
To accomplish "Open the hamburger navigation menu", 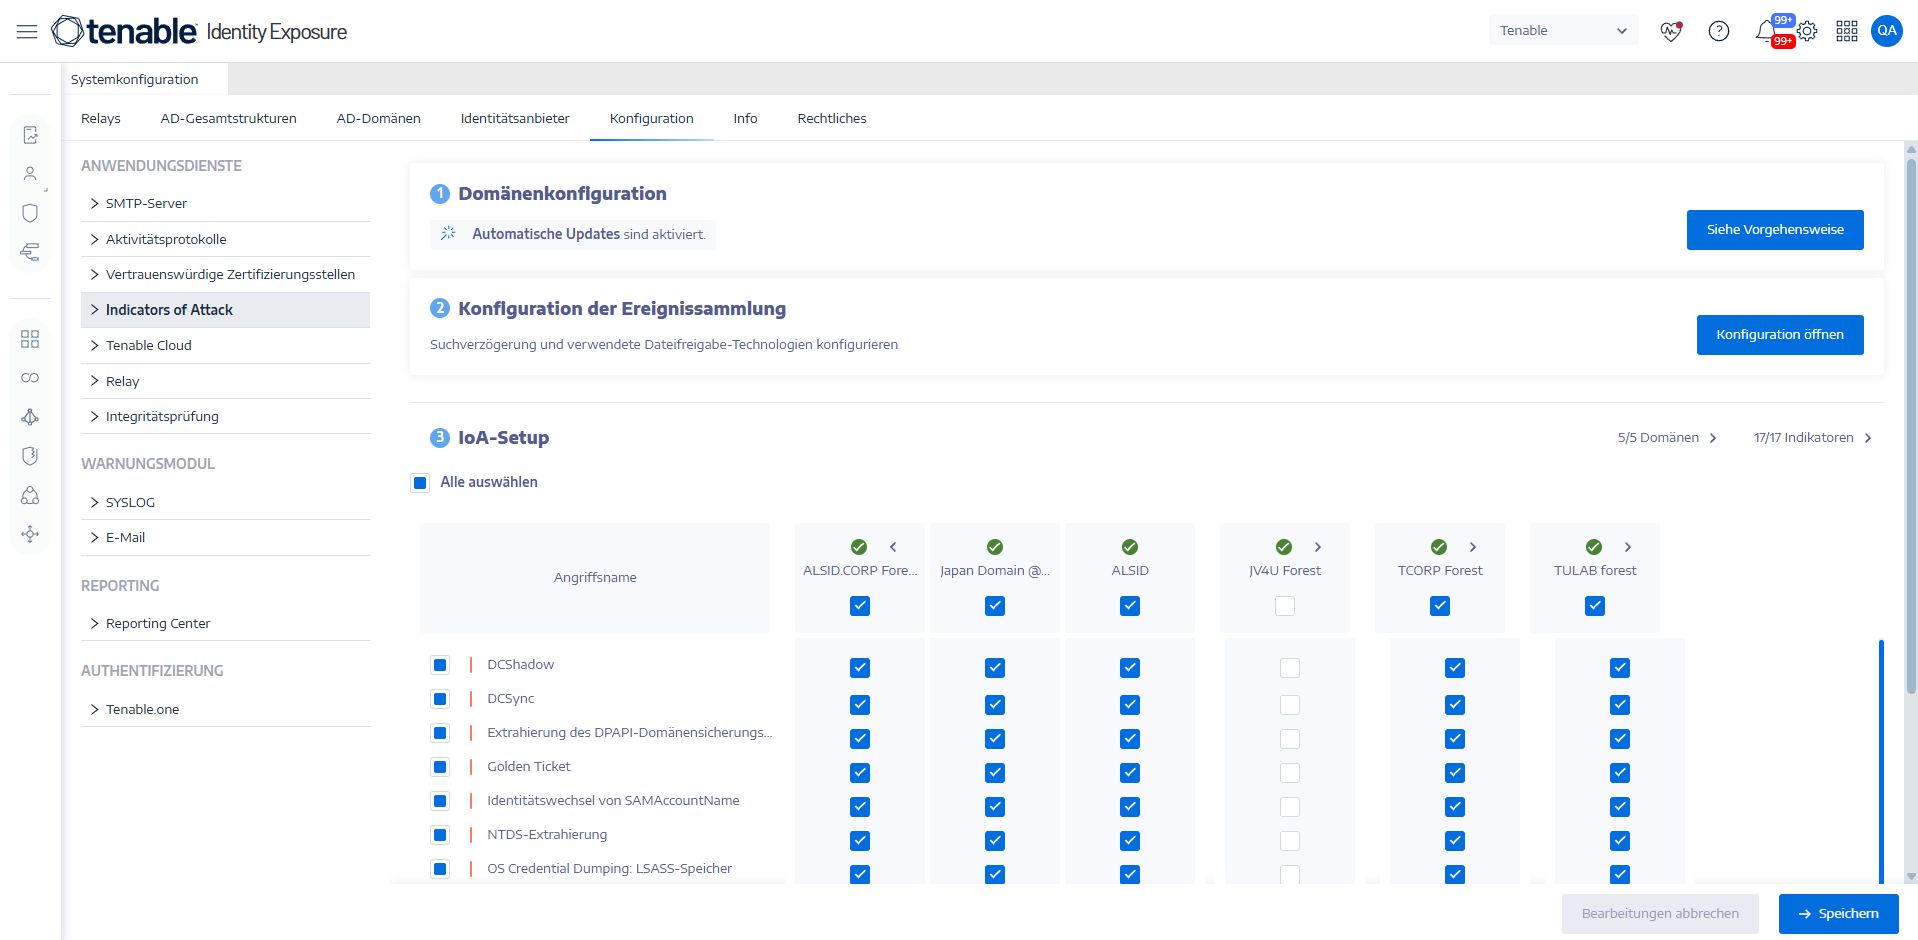I will coord(27,32).
